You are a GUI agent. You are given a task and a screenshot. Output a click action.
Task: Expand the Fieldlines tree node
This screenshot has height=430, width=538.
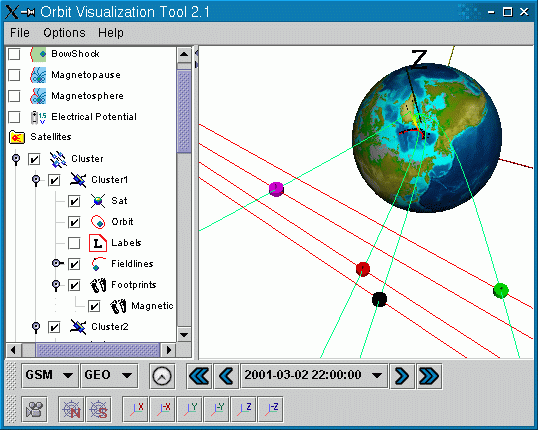pyautogui.click(x=58, y=263)
